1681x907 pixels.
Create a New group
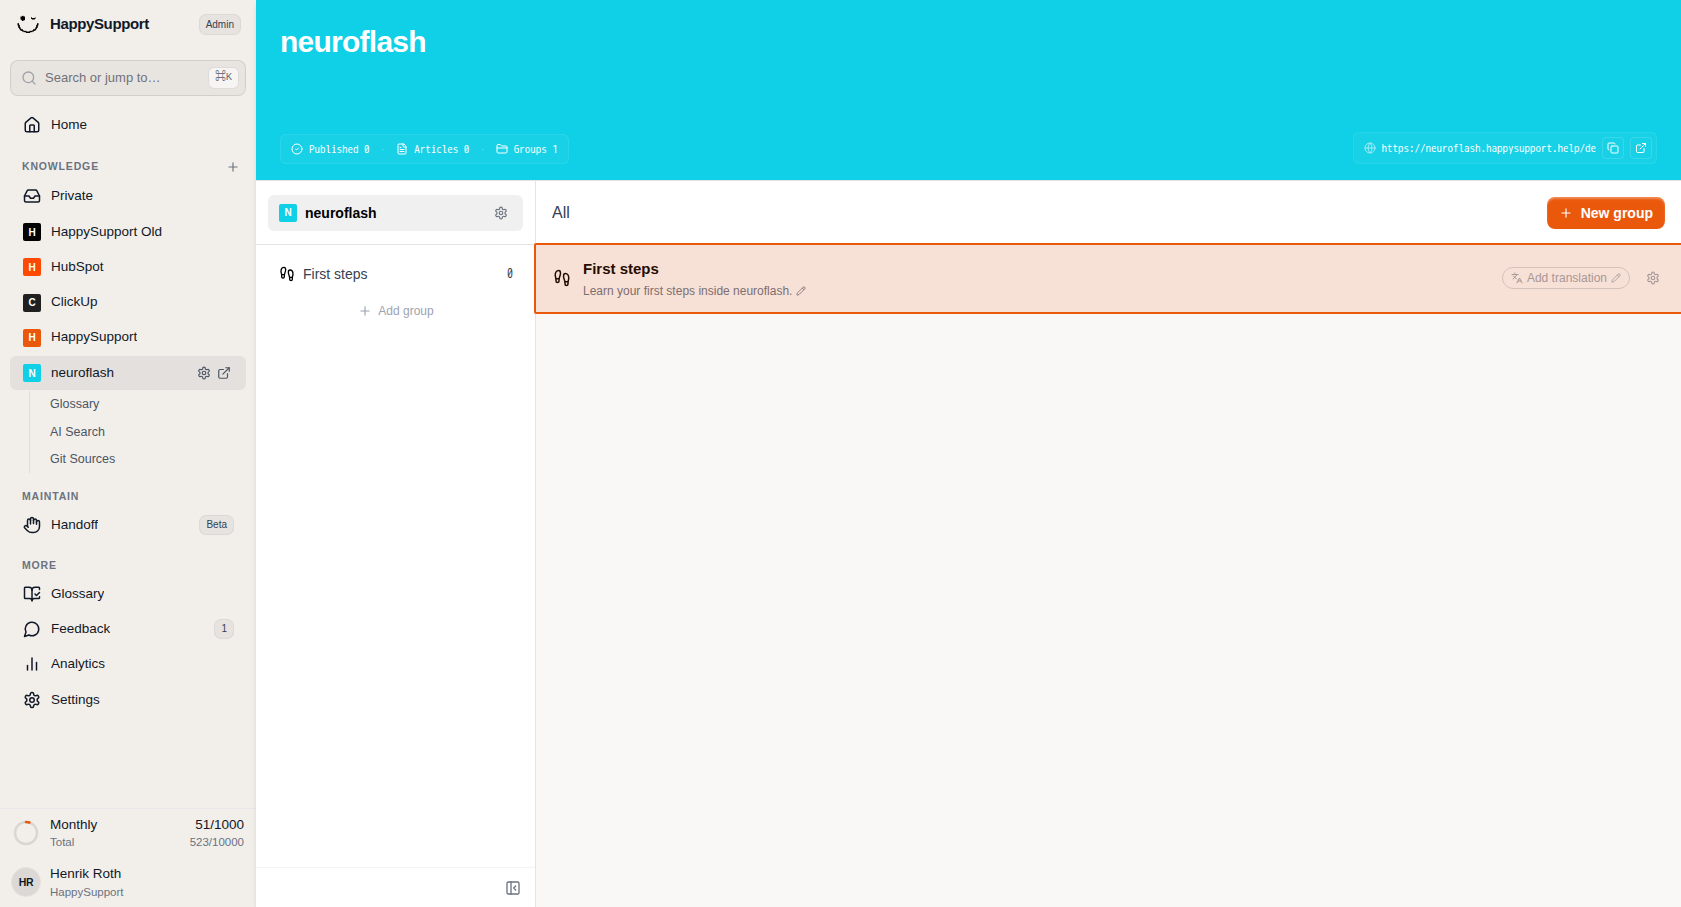click(1605, 213)
